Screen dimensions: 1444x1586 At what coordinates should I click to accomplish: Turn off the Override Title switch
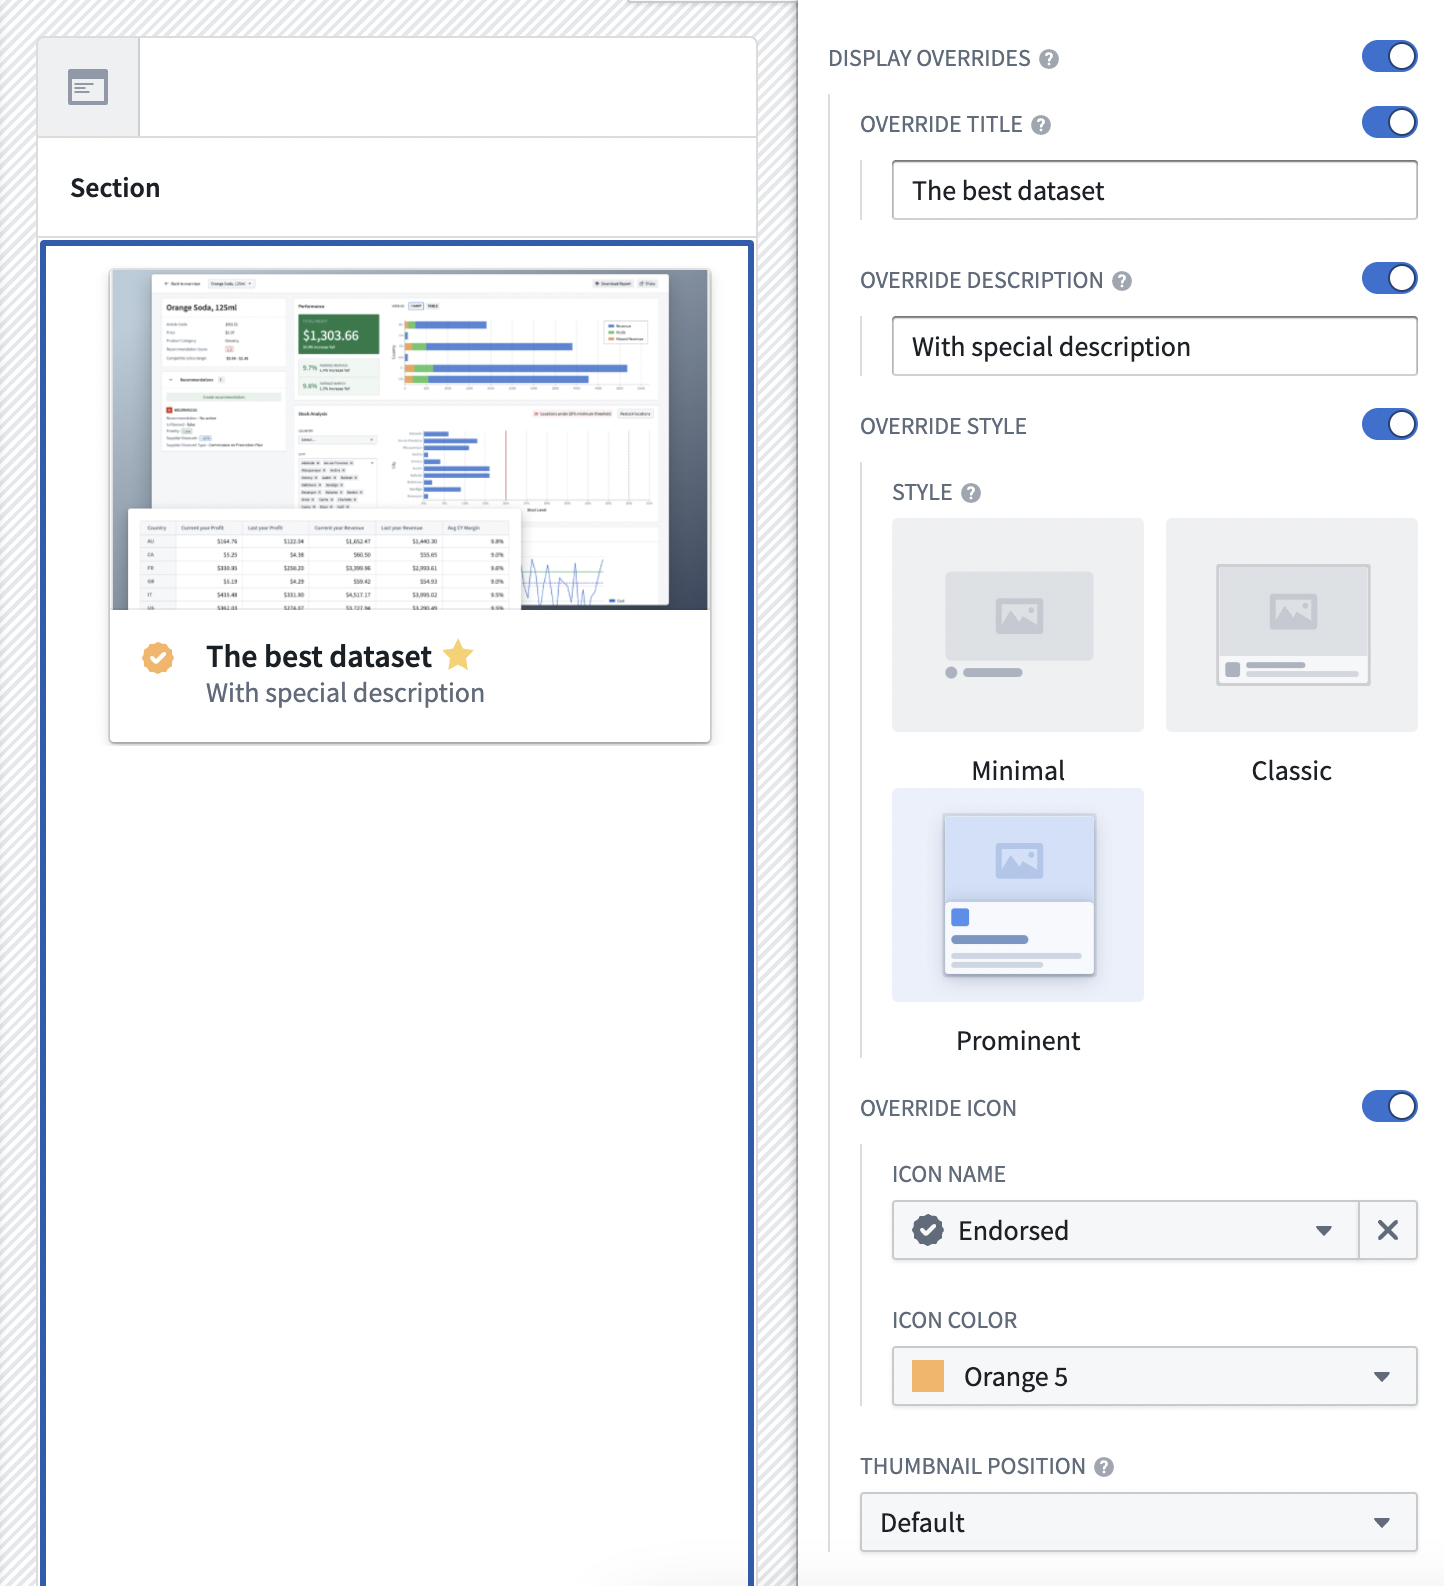click(1389, 122)
